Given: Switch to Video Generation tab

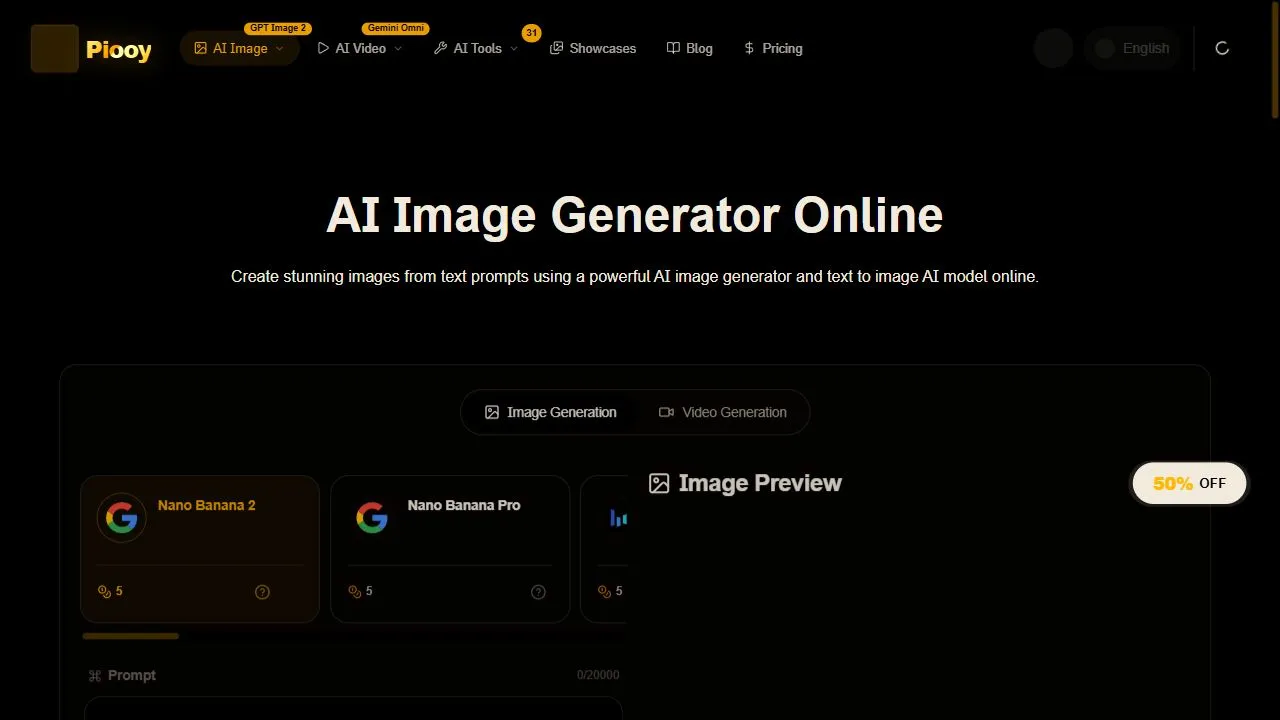Looking at the screenshot, I should pos(722,412).
